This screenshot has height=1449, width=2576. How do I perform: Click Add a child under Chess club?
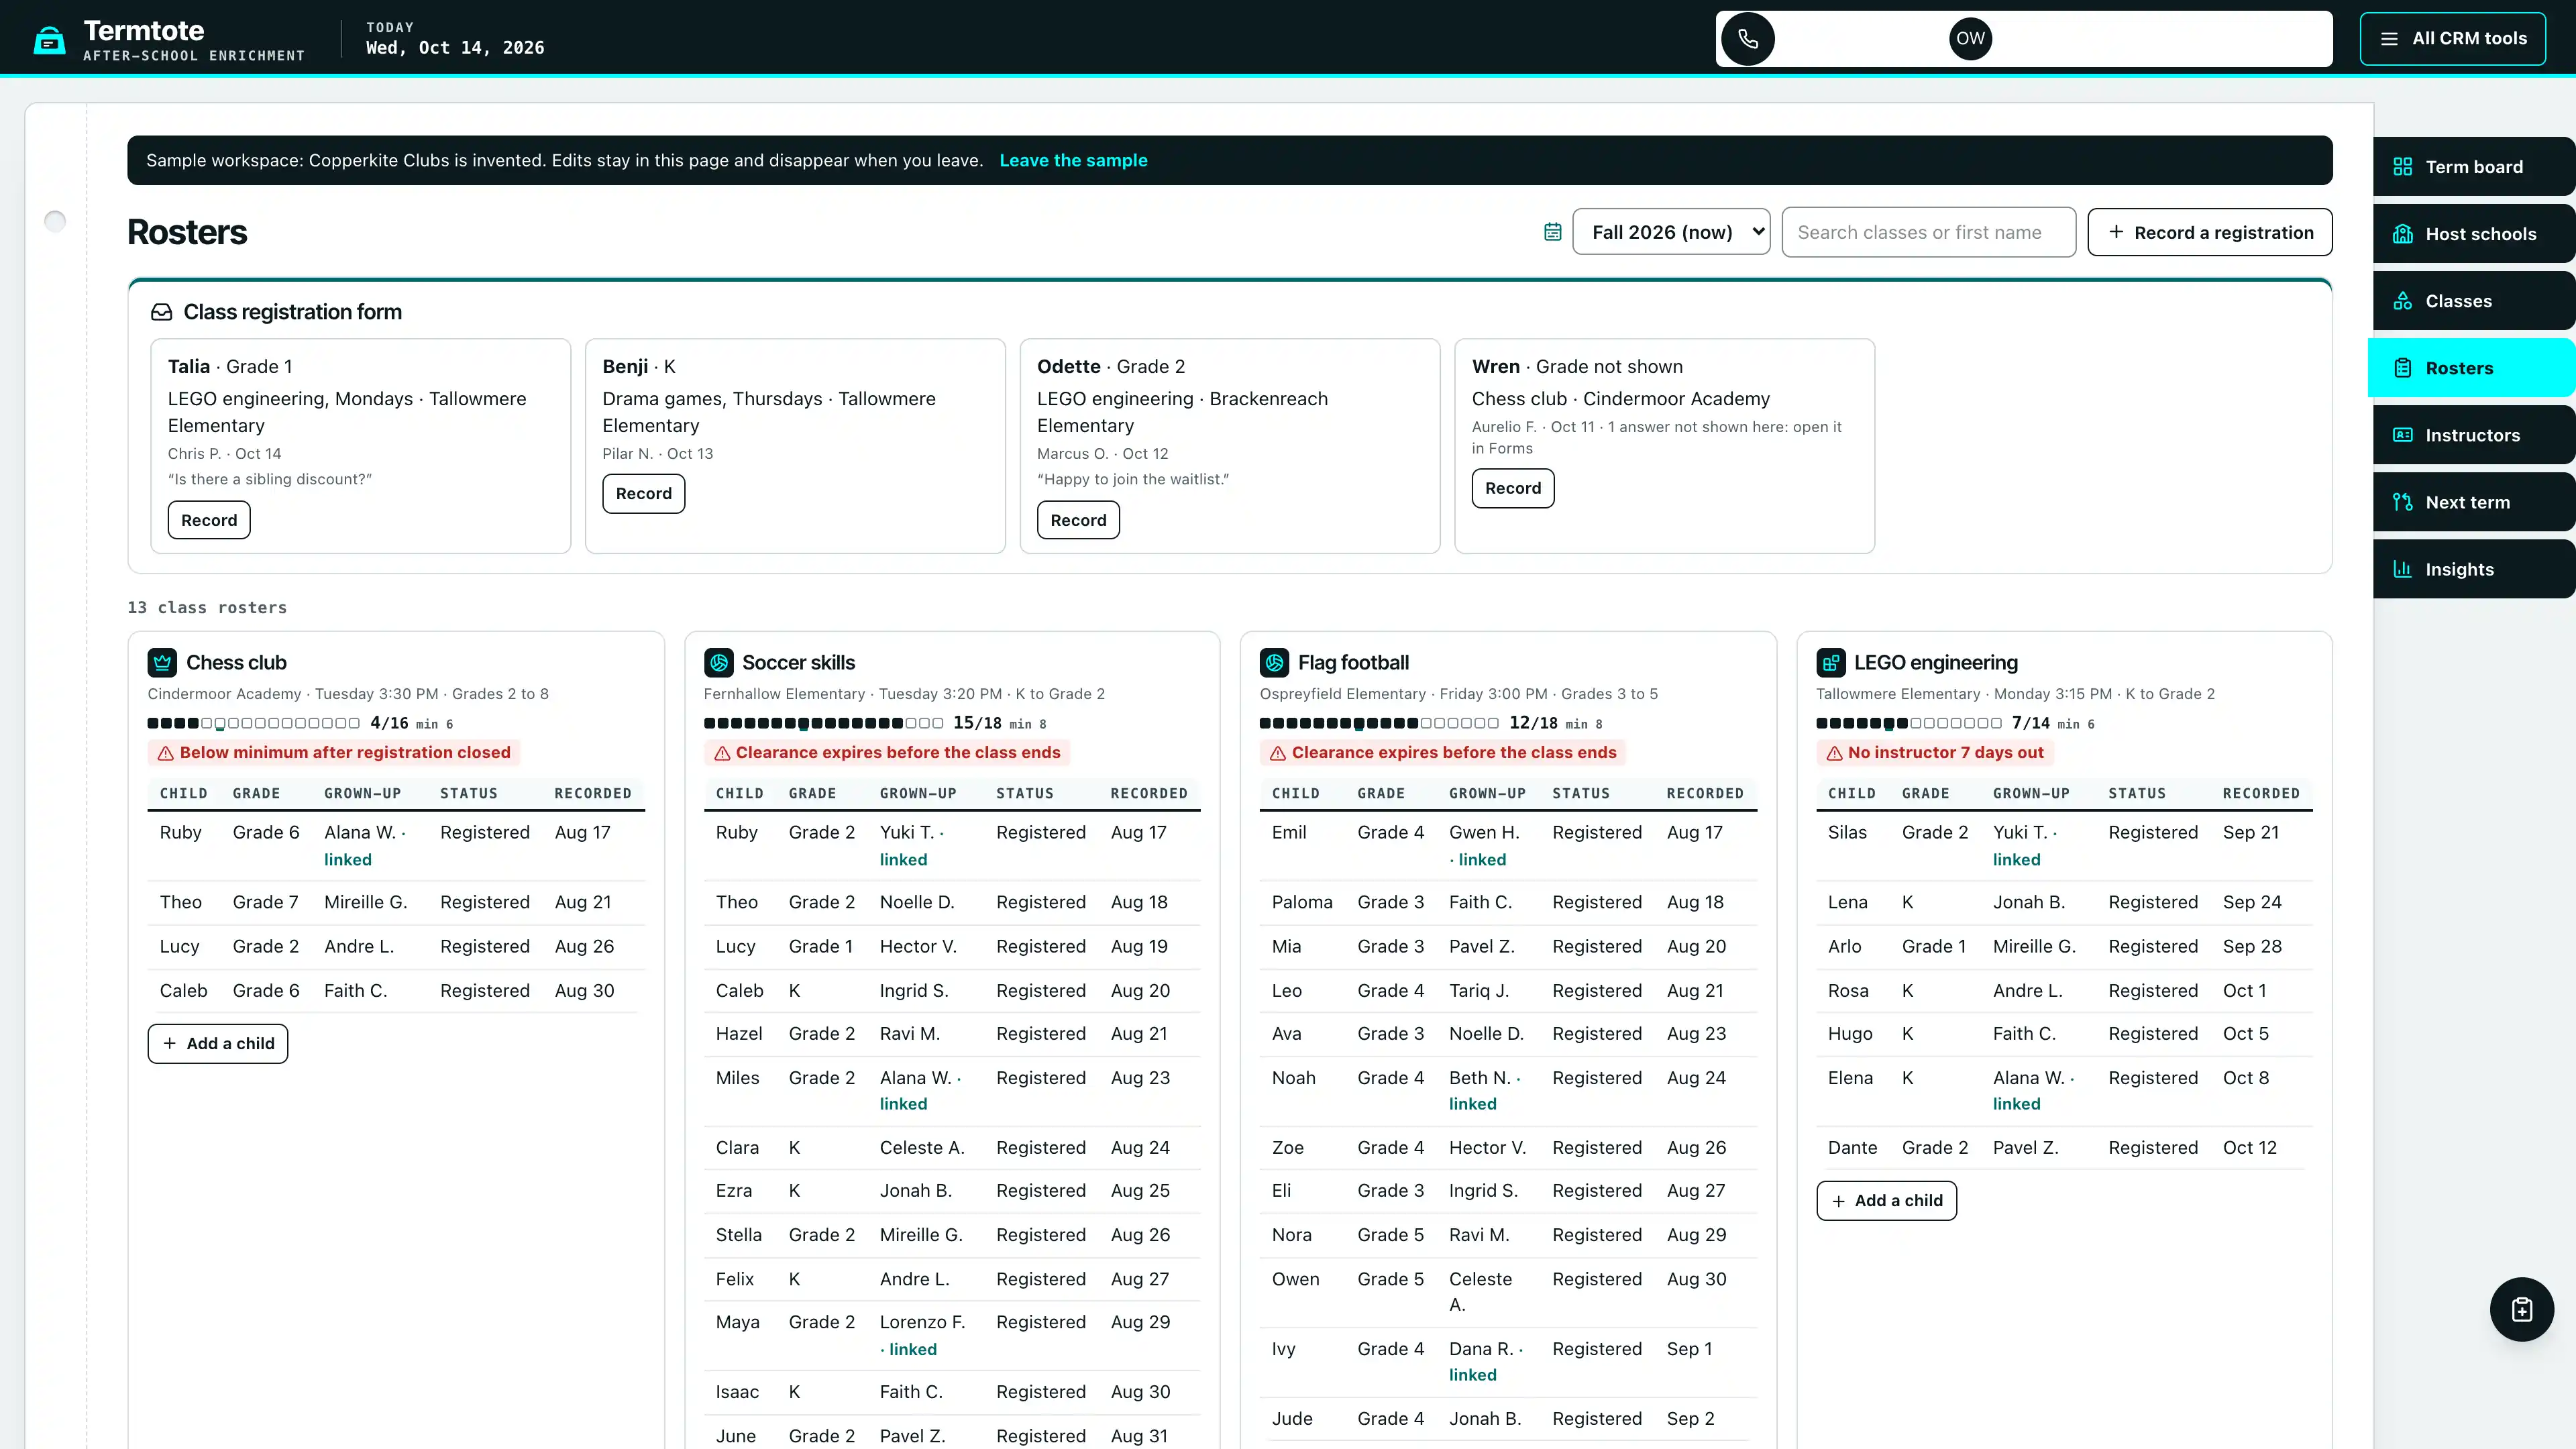(x=218, y=1043)
